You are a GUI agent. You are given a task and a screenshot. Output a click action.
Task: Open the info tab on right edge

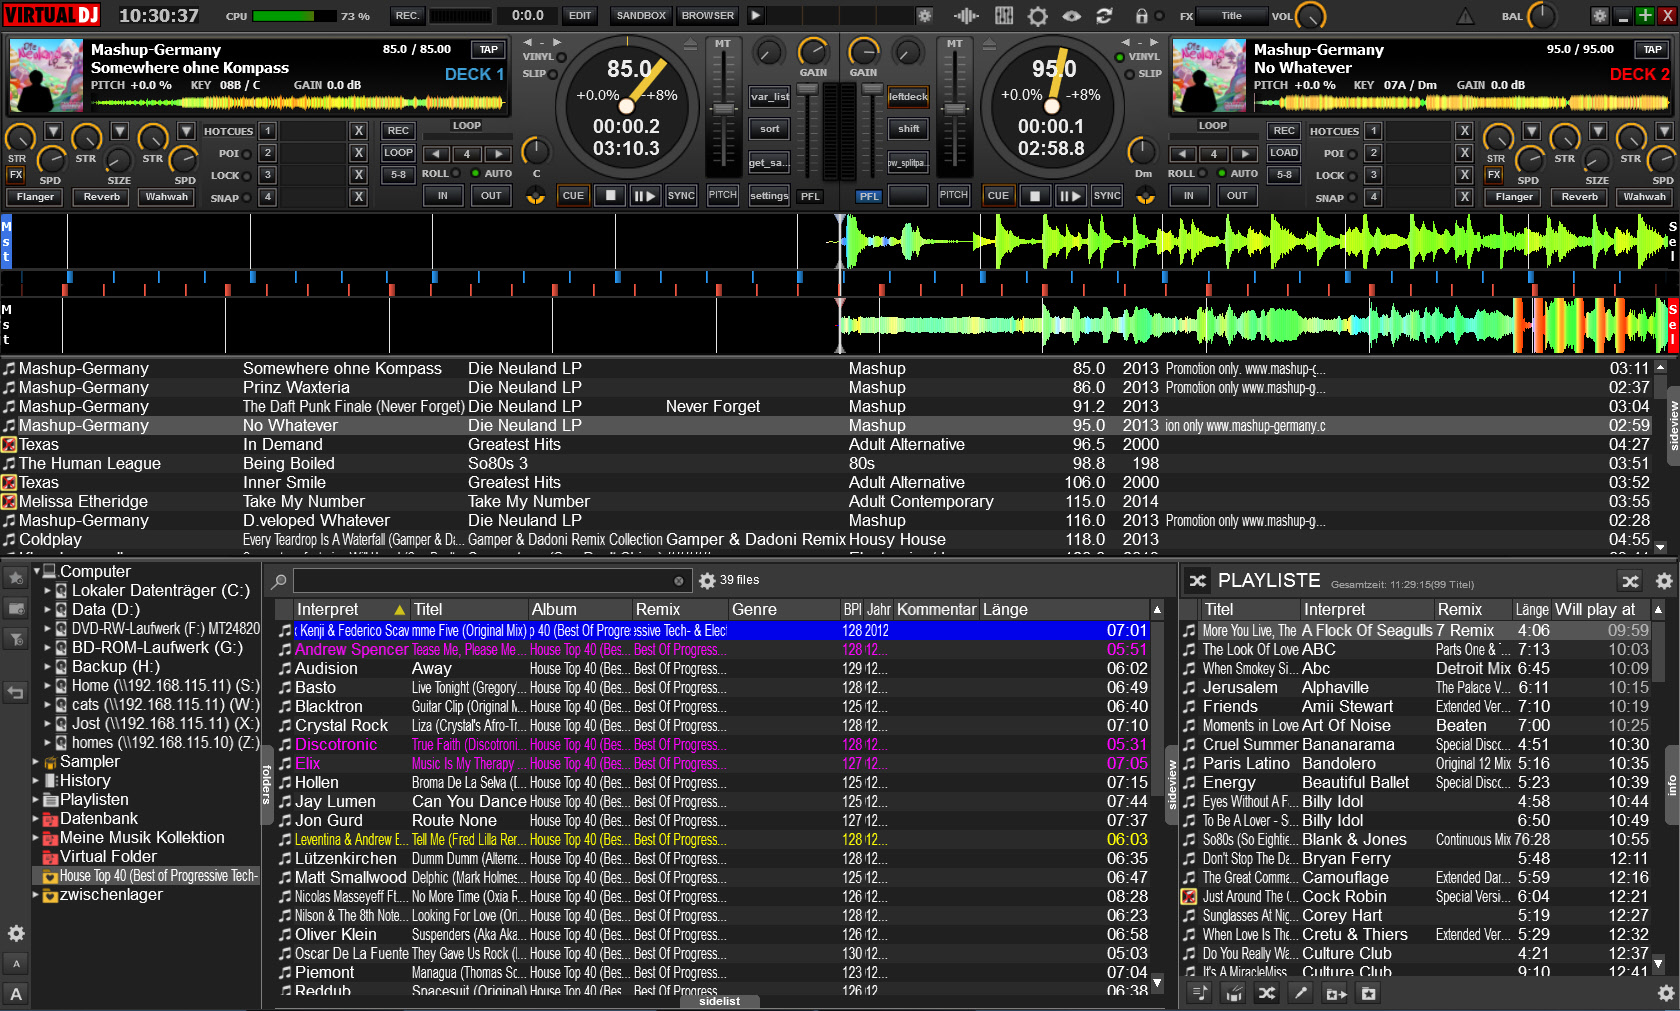(x=1672, y=785)
